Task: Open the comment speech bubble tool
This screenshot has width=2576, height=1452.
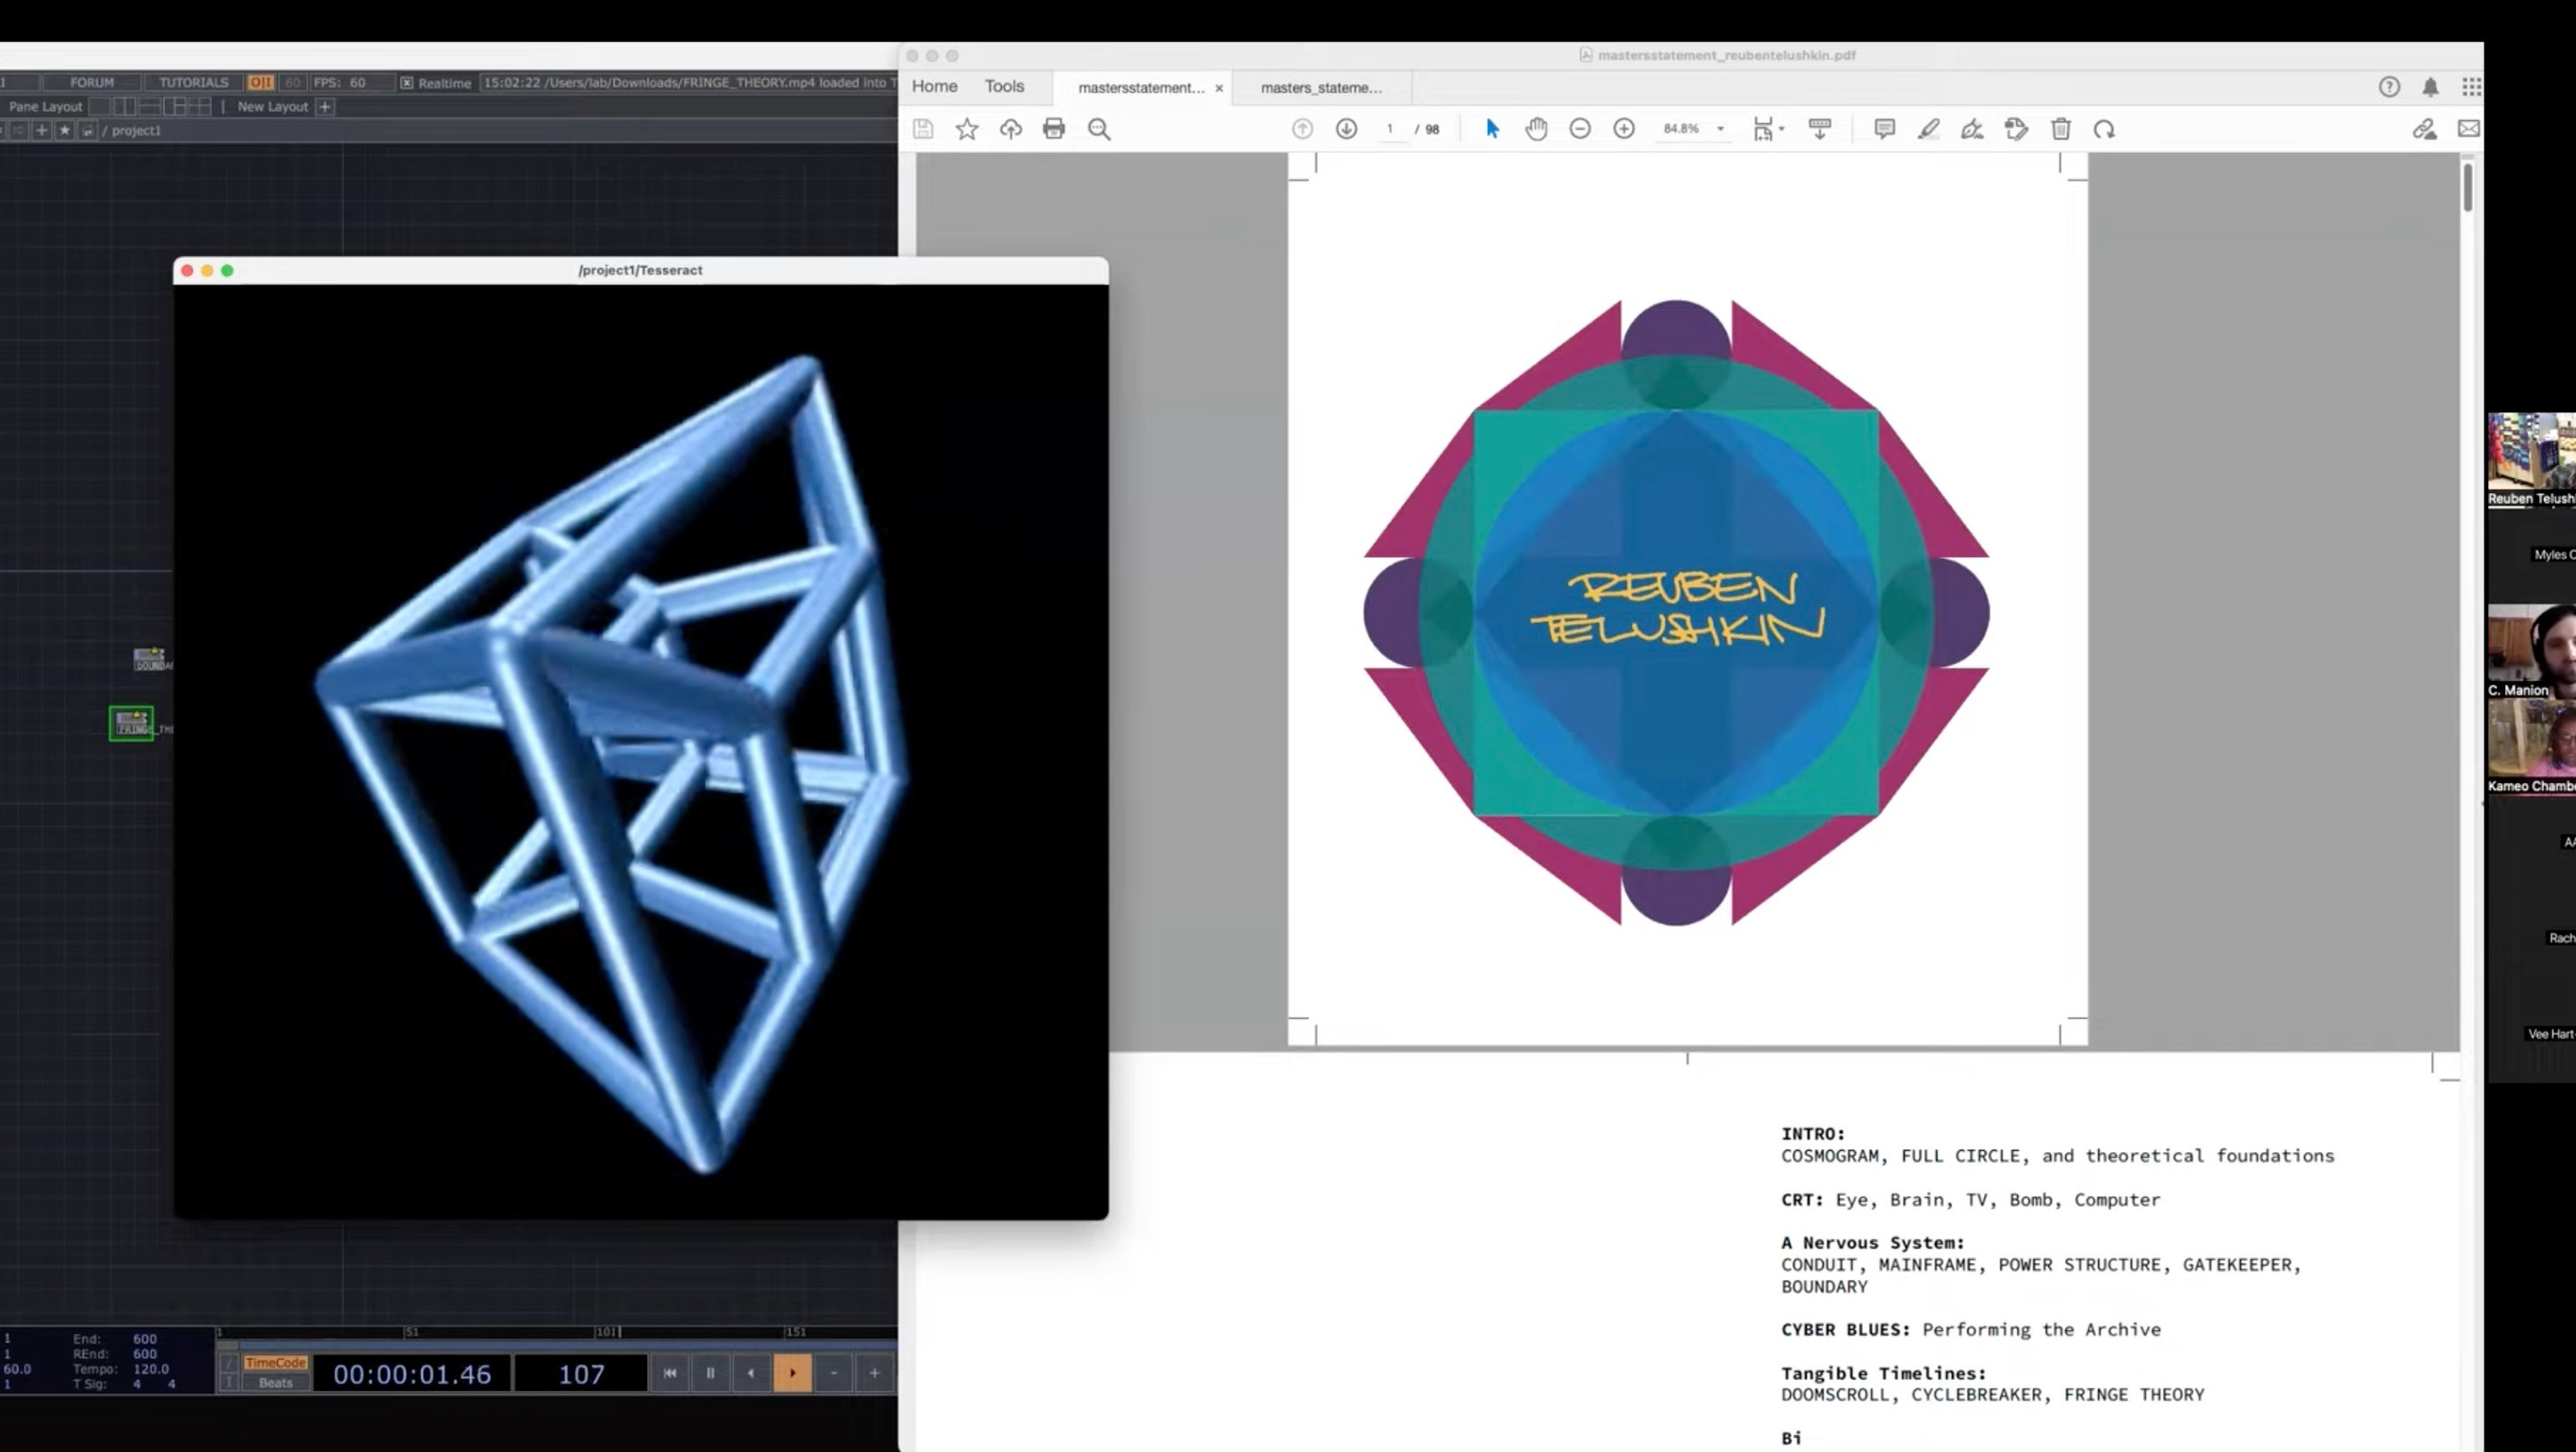Action: point(1884,129)
